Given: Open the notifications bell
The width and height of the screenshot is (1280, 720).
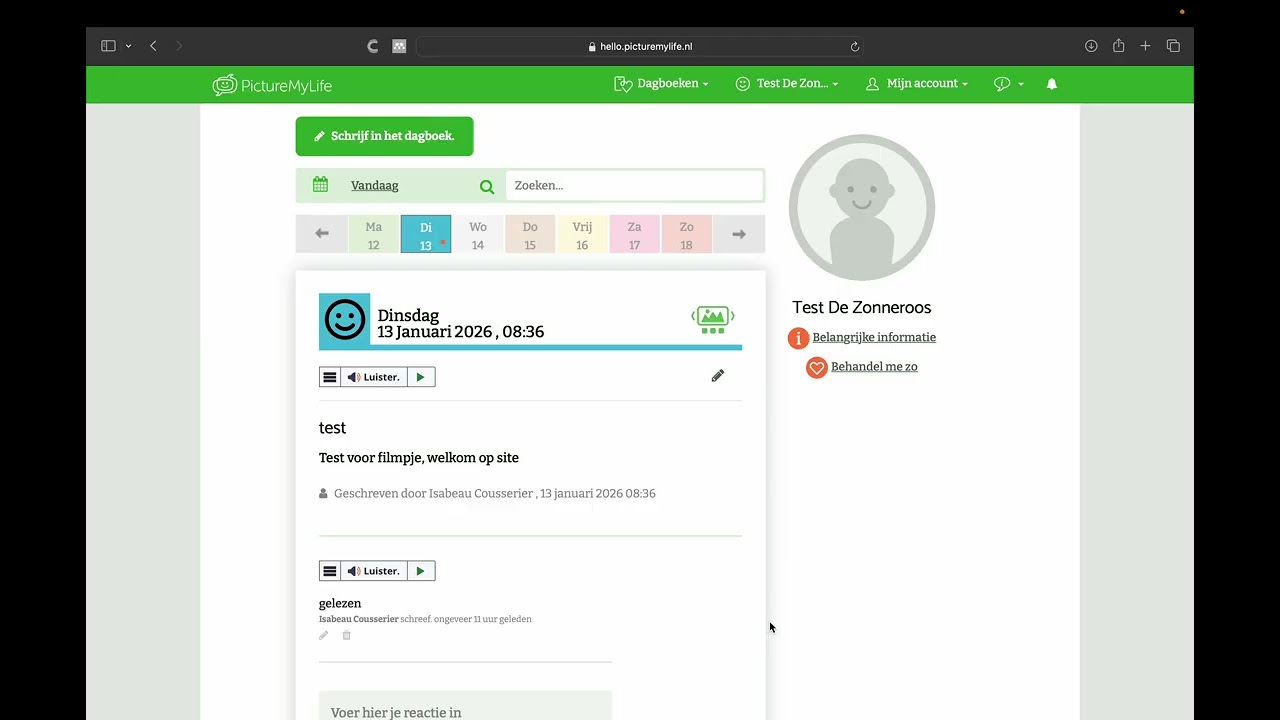Looking at the screenshot, I should click(x=1052, y=84).
